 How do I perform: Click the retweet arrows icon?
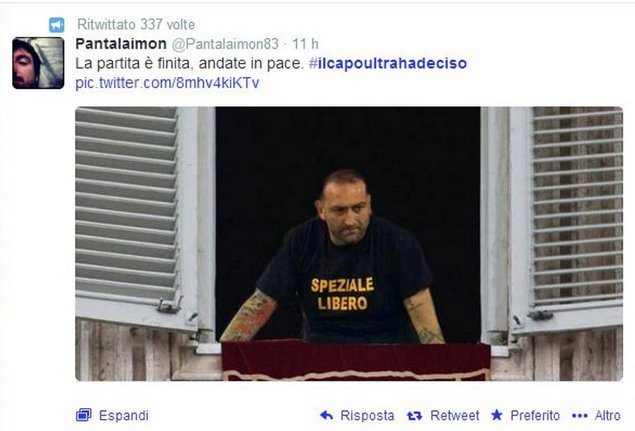[414, 416]
